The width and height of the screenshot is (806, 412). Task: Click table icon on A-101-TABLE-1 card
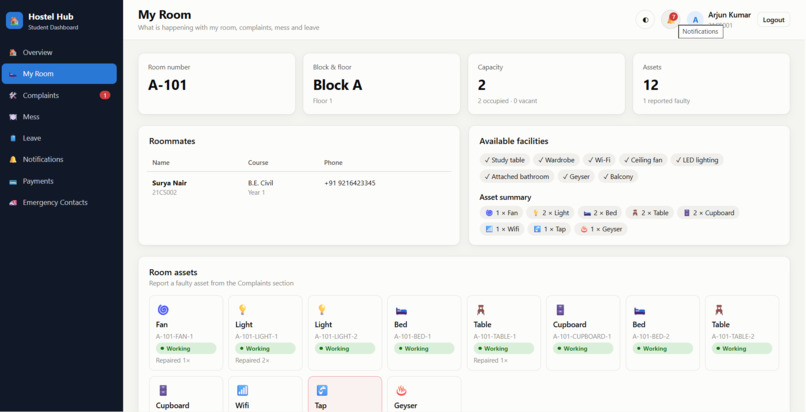tap(481, 310)
